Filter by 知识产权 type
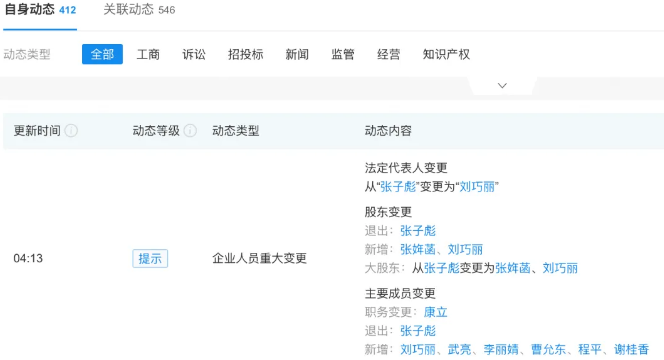The height and width of the screenshot is (360, 664). [446, 54]
